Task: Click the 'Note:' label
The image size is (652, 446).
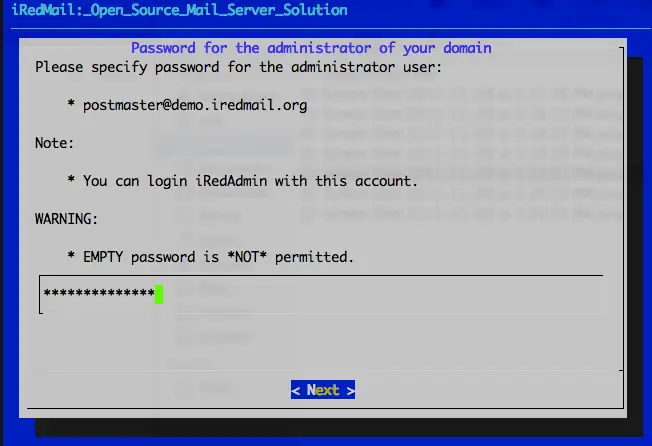Action: click(x=54, y=143)
